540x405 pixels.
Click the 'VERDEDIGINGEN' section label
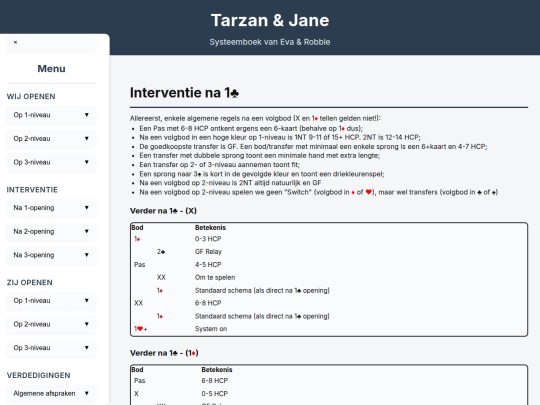[x=38, y=375]
